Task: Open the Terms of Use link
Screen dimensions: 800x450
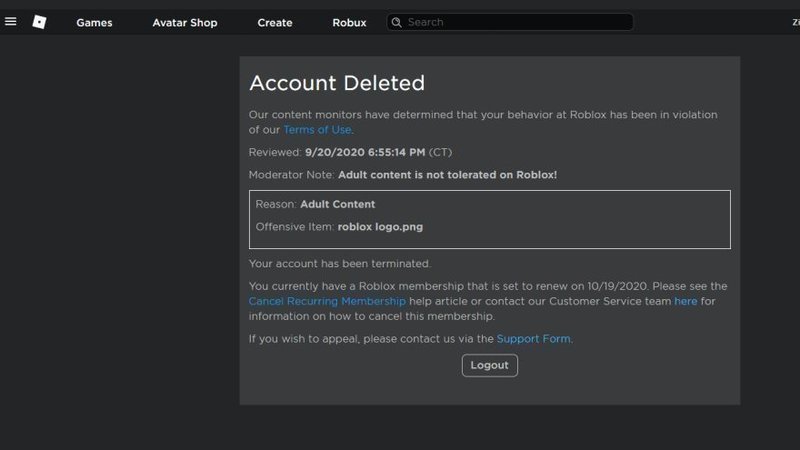Action: (318, 130)
